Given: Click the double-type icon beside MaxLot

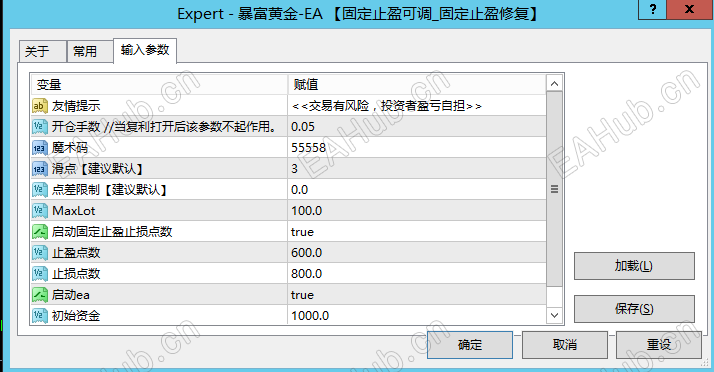Looking at the screenshot, I should coord(40,211).
